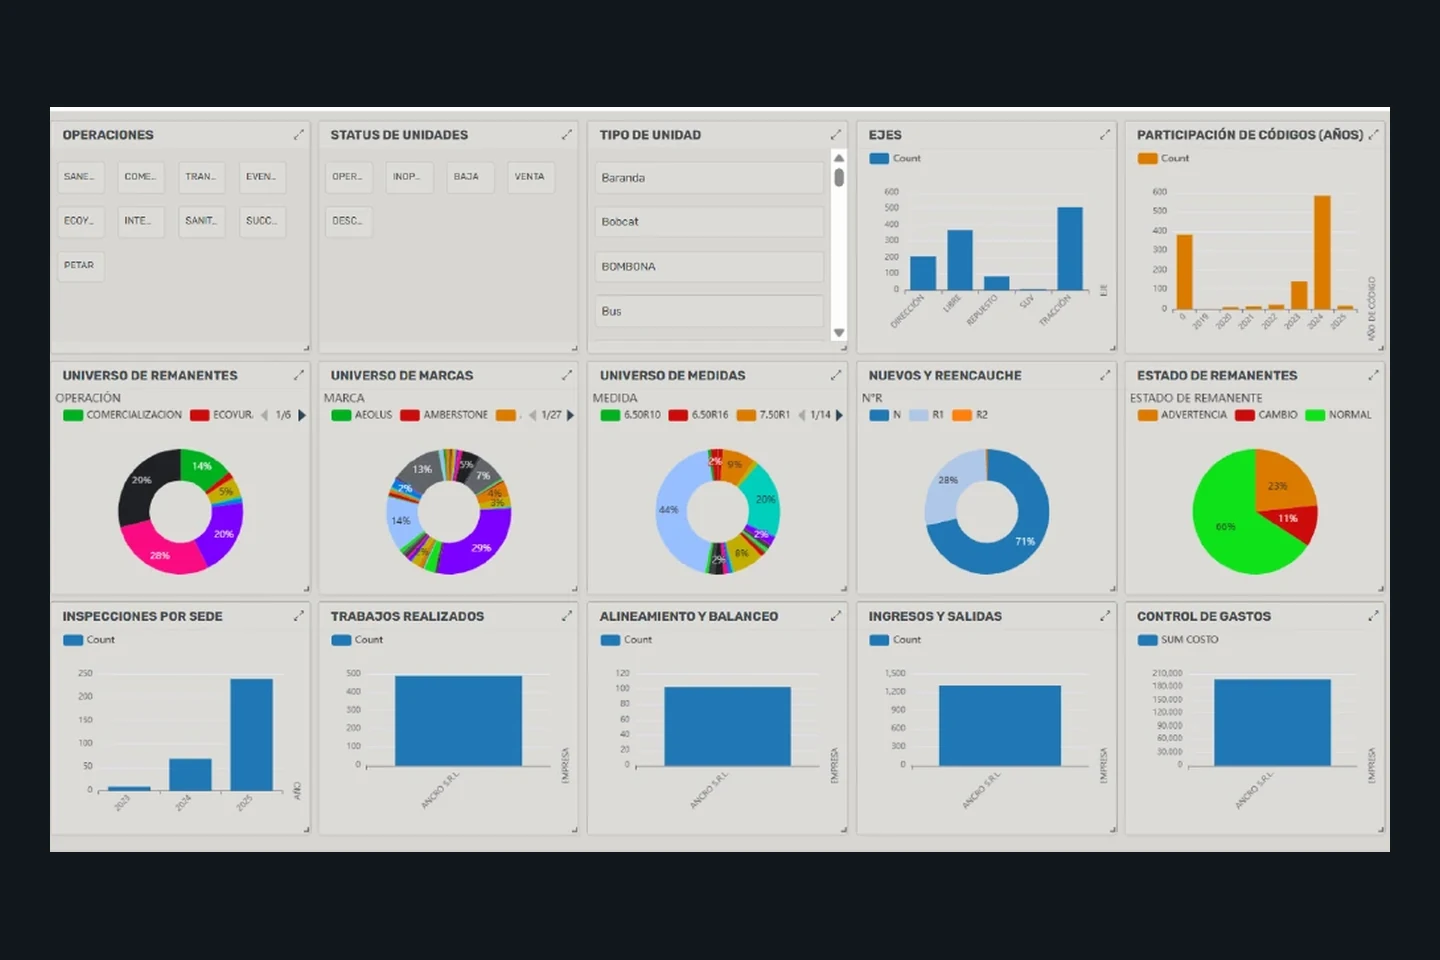Viewport: 1440px width, 960px height.
Task: Toggle the 6.50R10 size legend entry
Action: [631, 415]
